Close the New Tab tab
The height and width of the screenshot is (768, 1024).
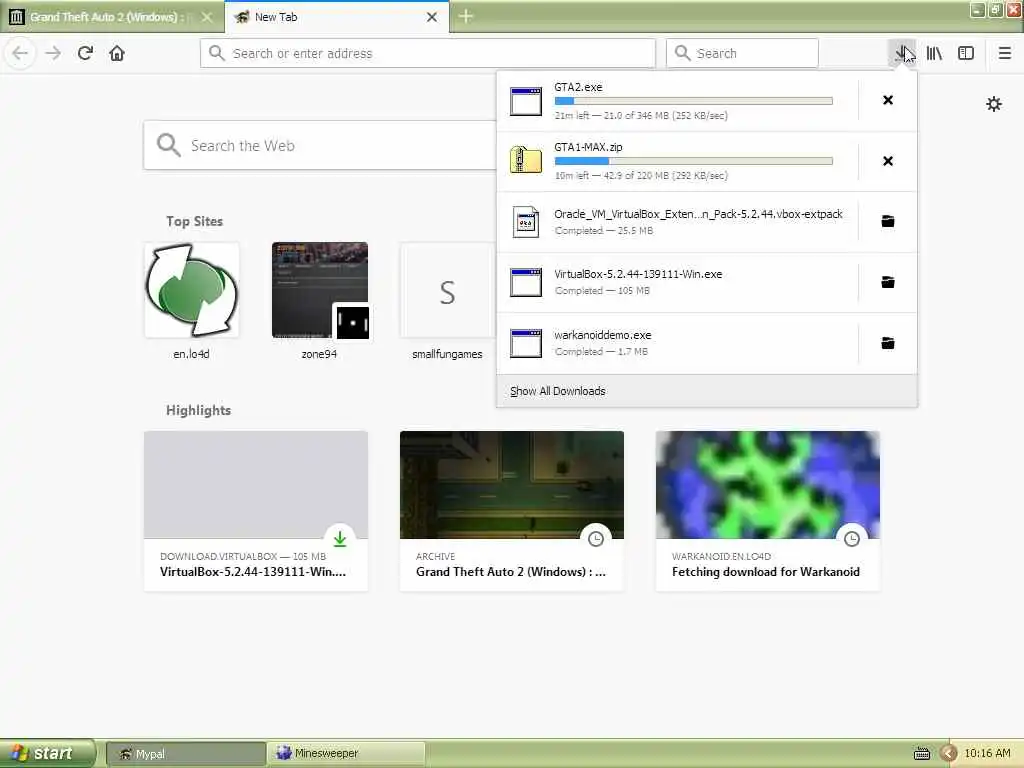[432, 17]
